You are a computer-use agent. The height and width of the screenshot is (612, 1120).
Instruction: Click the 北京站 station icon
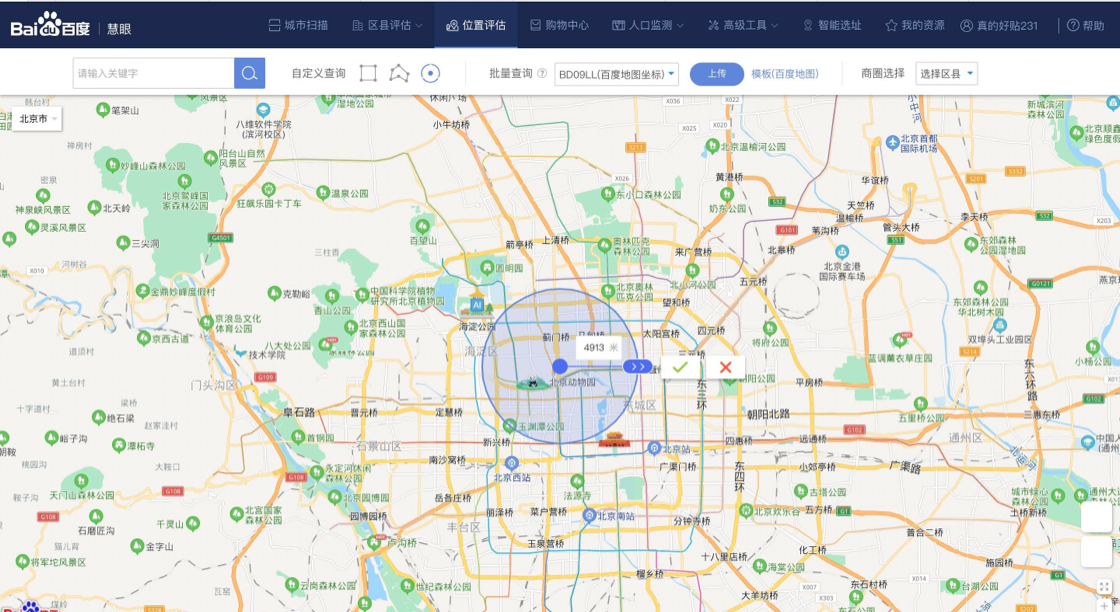[x=654, y=448]
